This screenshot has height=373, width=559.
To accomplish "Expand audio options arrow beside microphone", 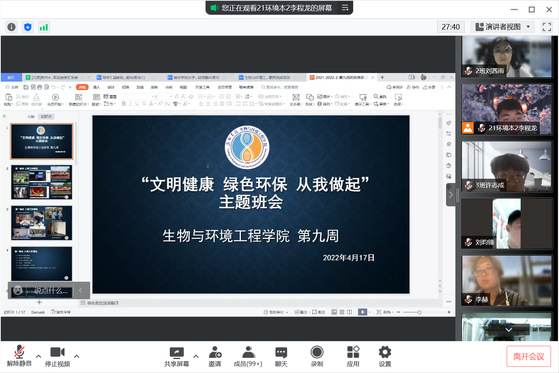I will (39, 356).
